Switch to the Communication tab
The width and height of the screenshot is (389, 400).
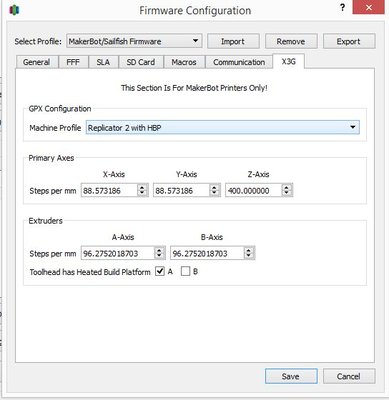click(239, 62)
